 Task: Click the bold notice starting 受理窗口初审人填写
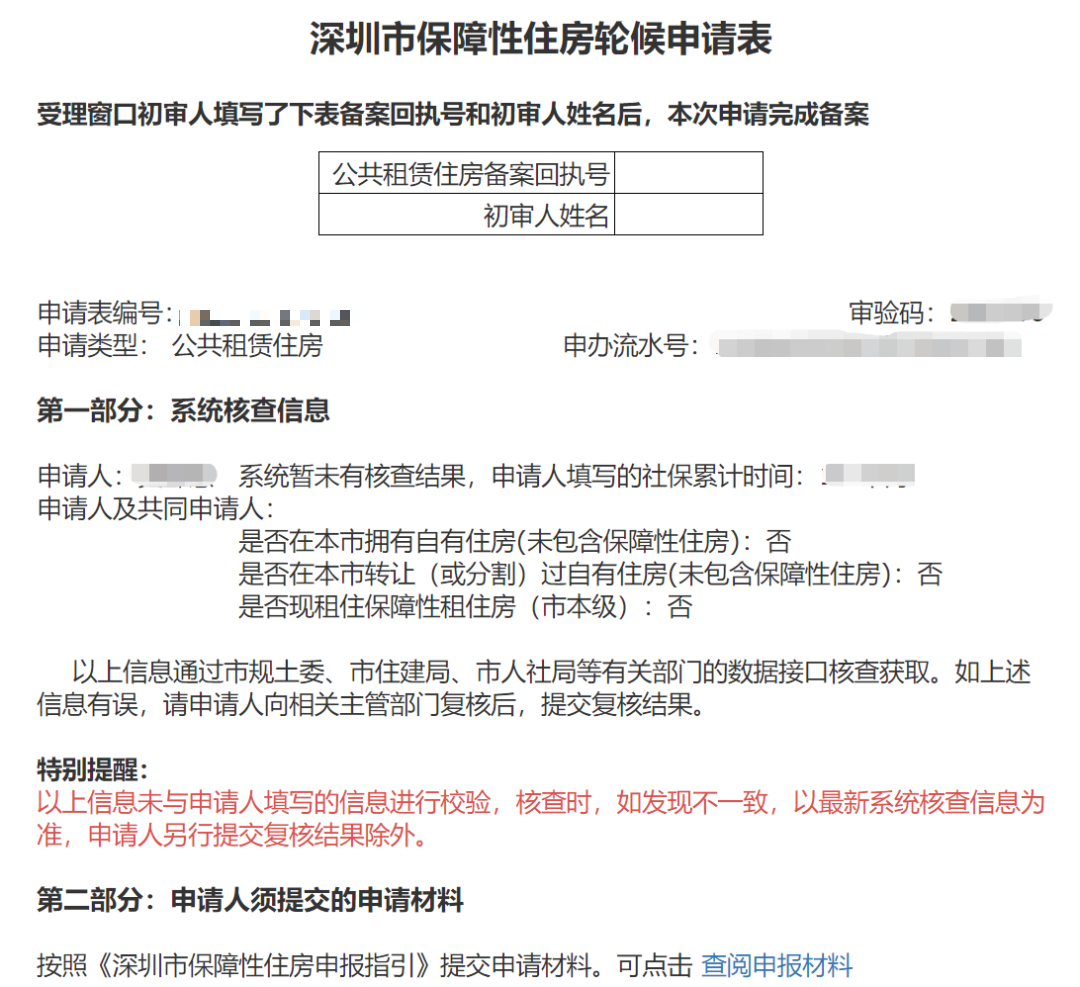click(453, 114)
